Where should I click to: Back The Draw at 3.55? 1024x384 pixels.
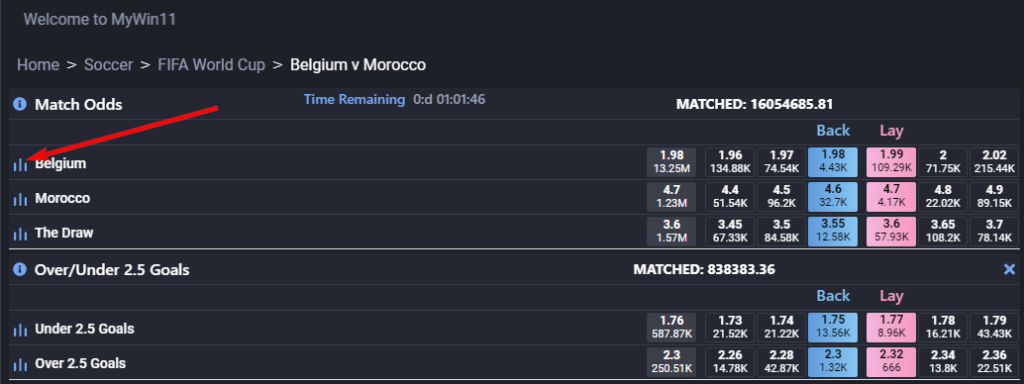(x=833, y=231)
